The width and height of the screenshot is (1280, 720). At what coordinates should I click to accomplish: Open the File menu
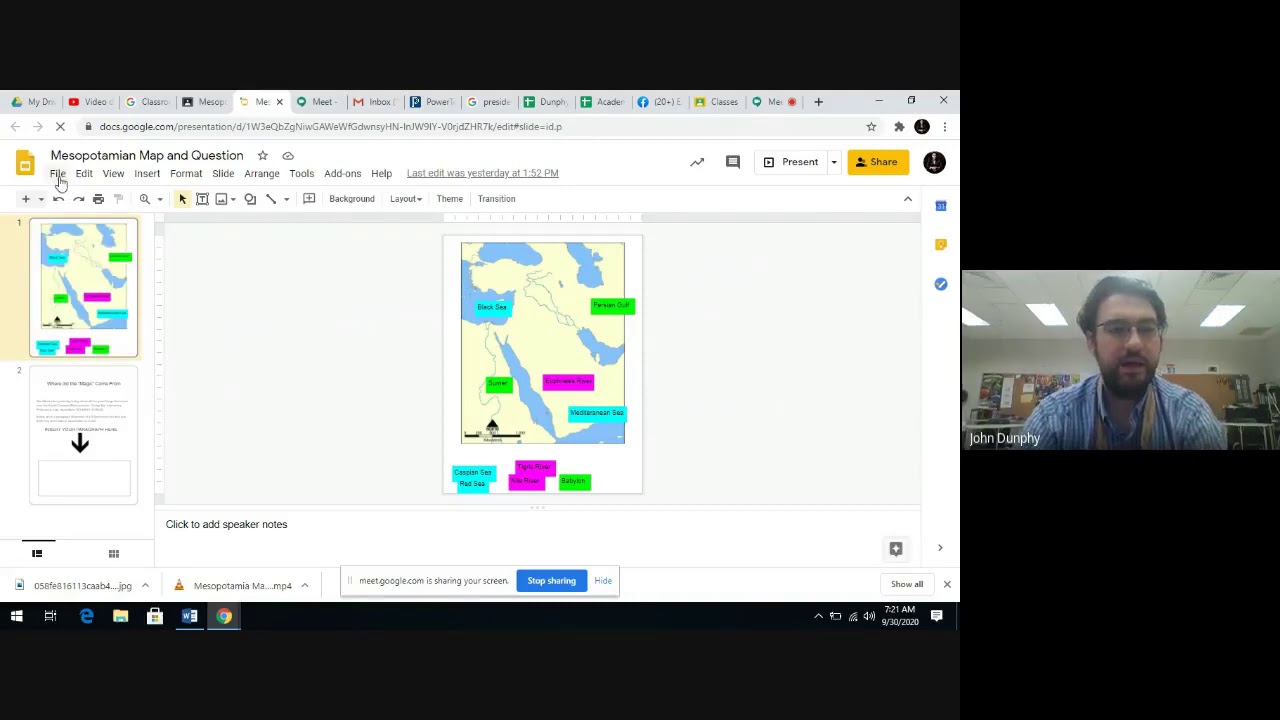[x=58, y=174]
